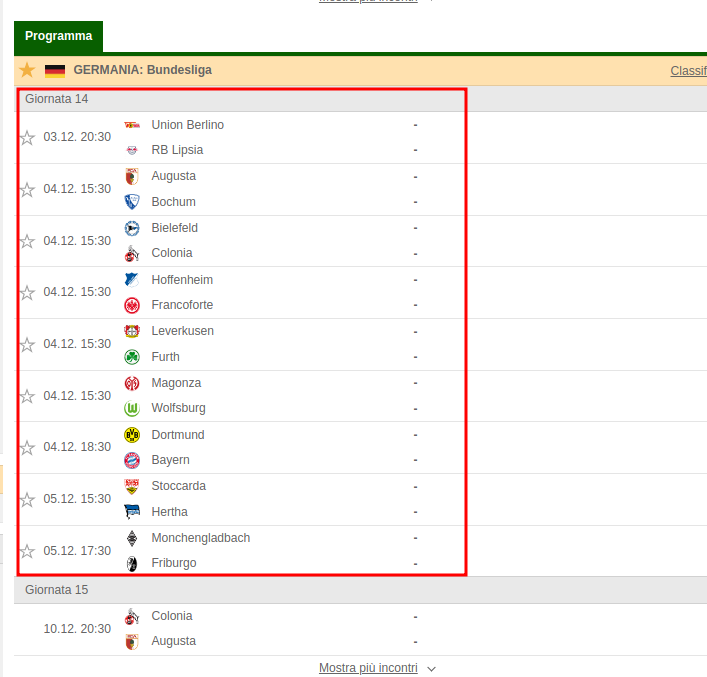Screen dimensions: 707x677
Task: Click the Stoccarda team name
Action: (179, 486)
